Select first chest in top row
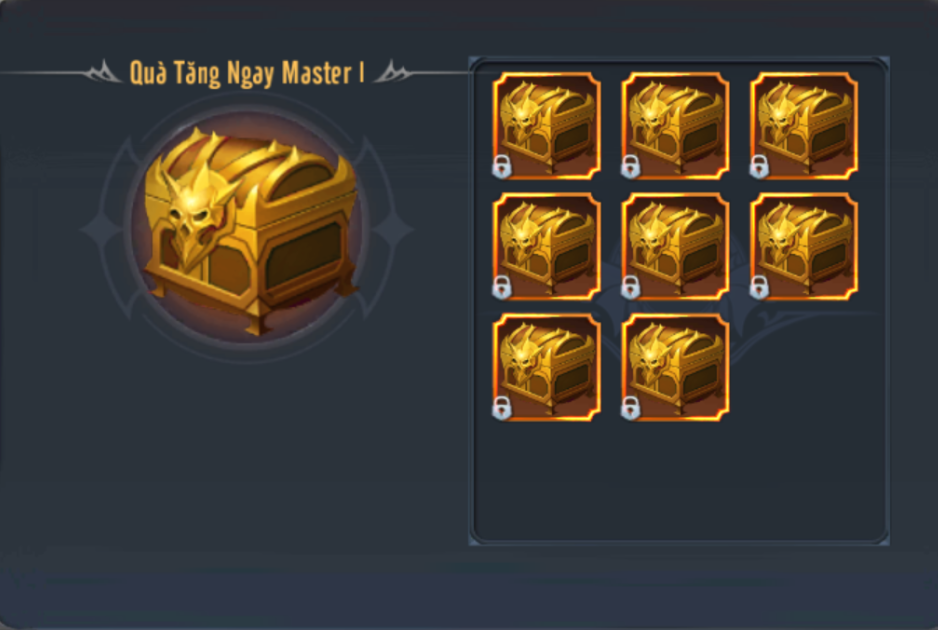Image resolution: width=938 pixels, height=630 pixels. [x=546, y=126]
